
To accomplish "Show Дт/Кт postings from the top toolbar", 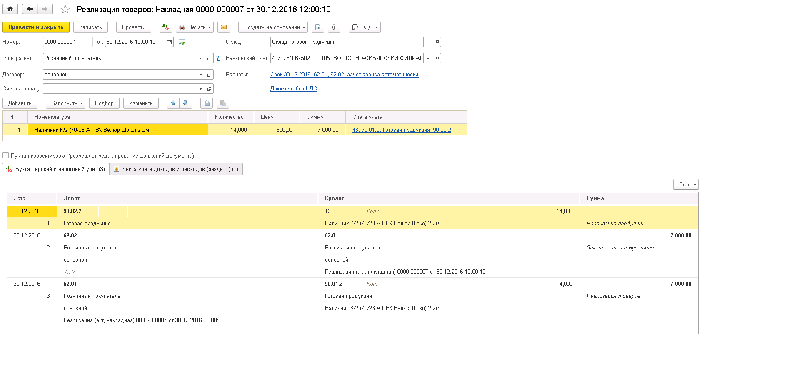I will click(165, 27).
